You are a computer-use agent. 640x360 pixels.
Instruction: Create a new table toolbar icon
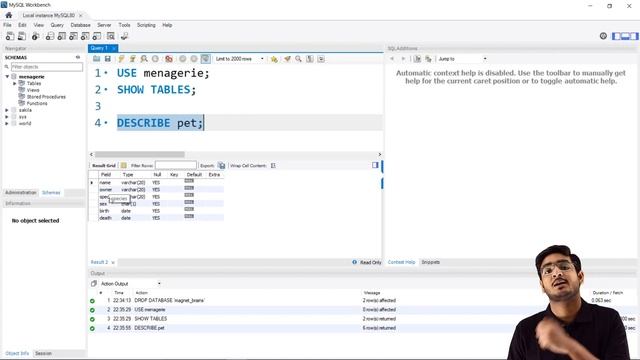pyautogui.click(x=62, y=36)
